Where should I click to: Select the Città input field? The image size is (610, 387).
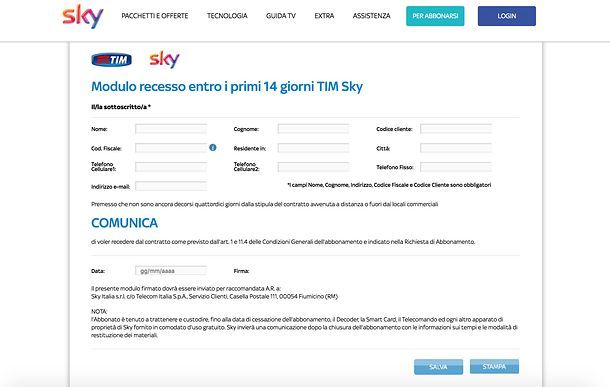click(x=456, y=148)
